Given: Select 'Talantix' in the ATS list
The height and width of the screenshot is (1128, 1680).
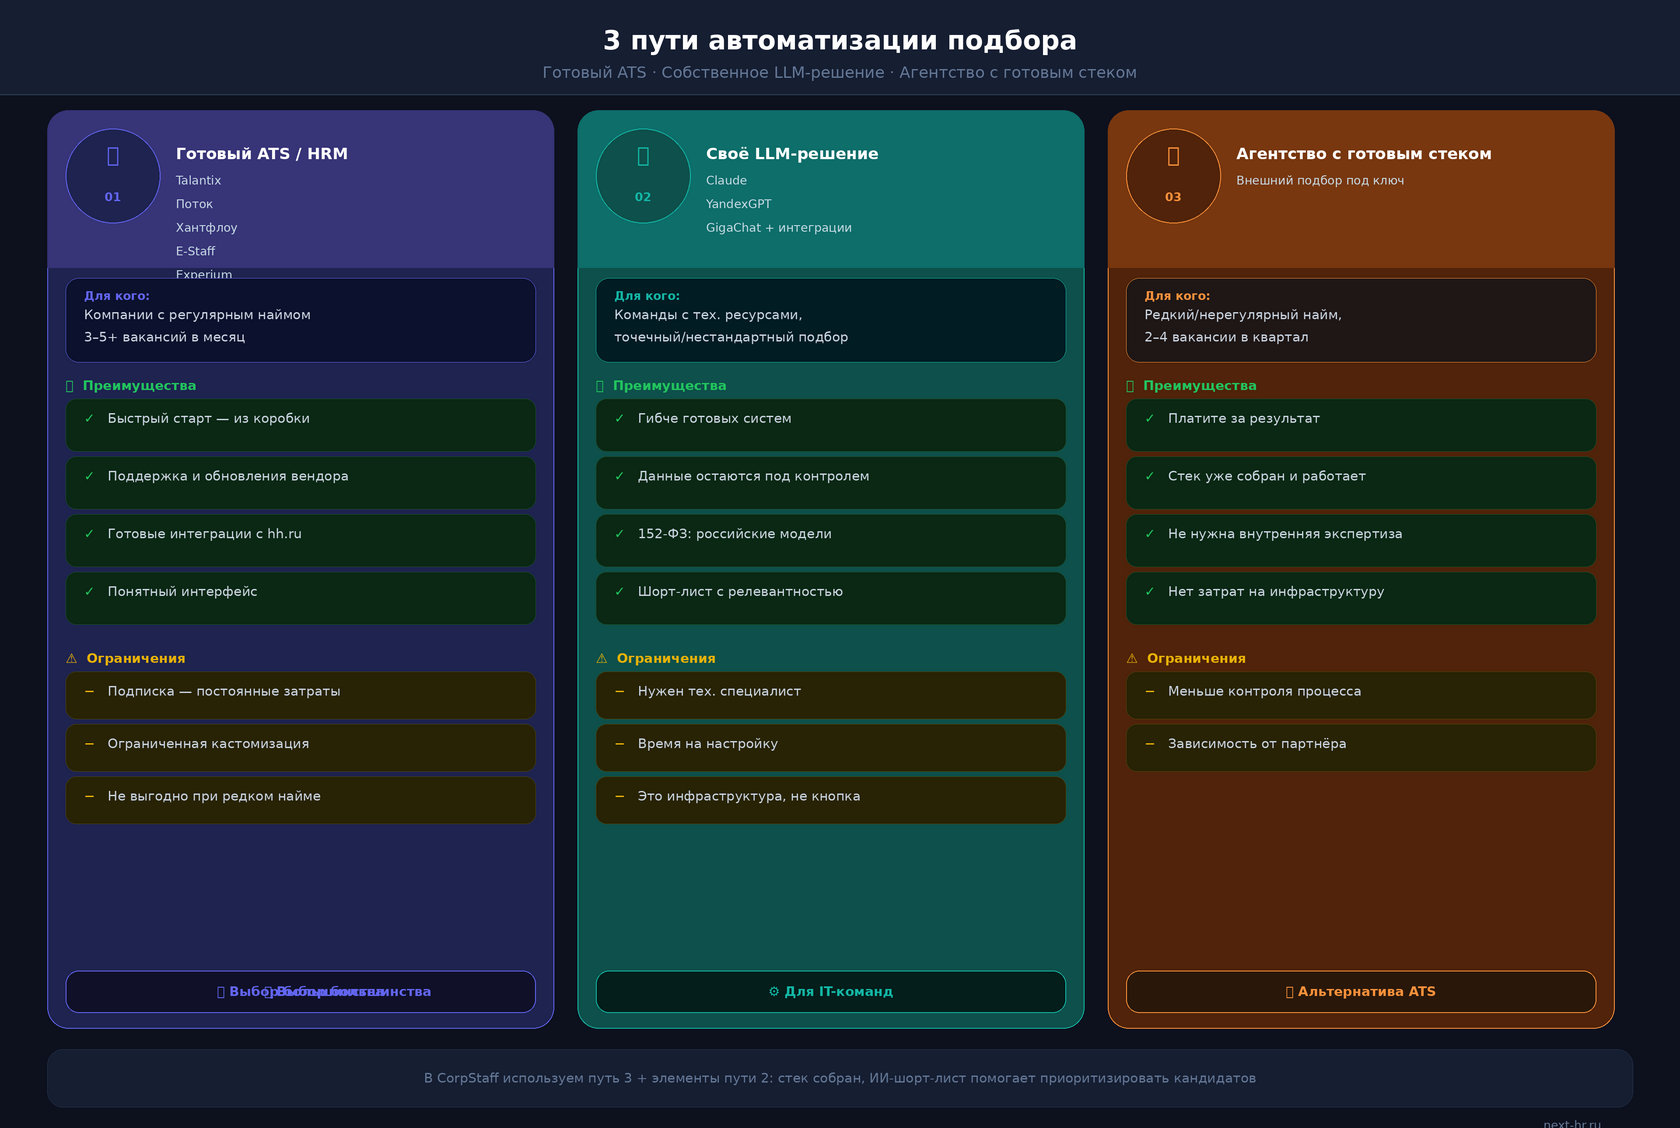Looking at the screenshot, I should (198, 181).
